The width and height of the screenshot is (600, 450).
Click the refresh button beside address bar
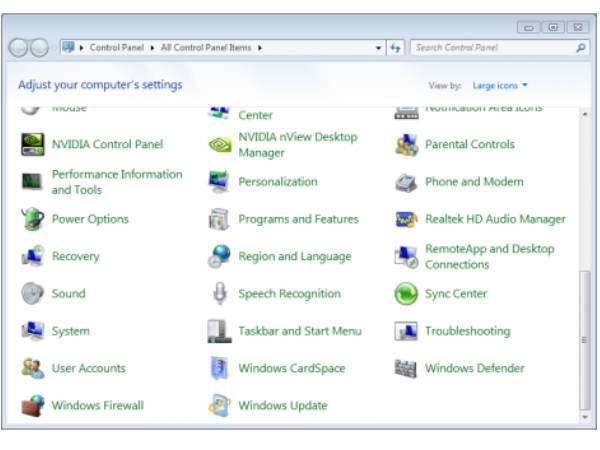pos(395,48)
